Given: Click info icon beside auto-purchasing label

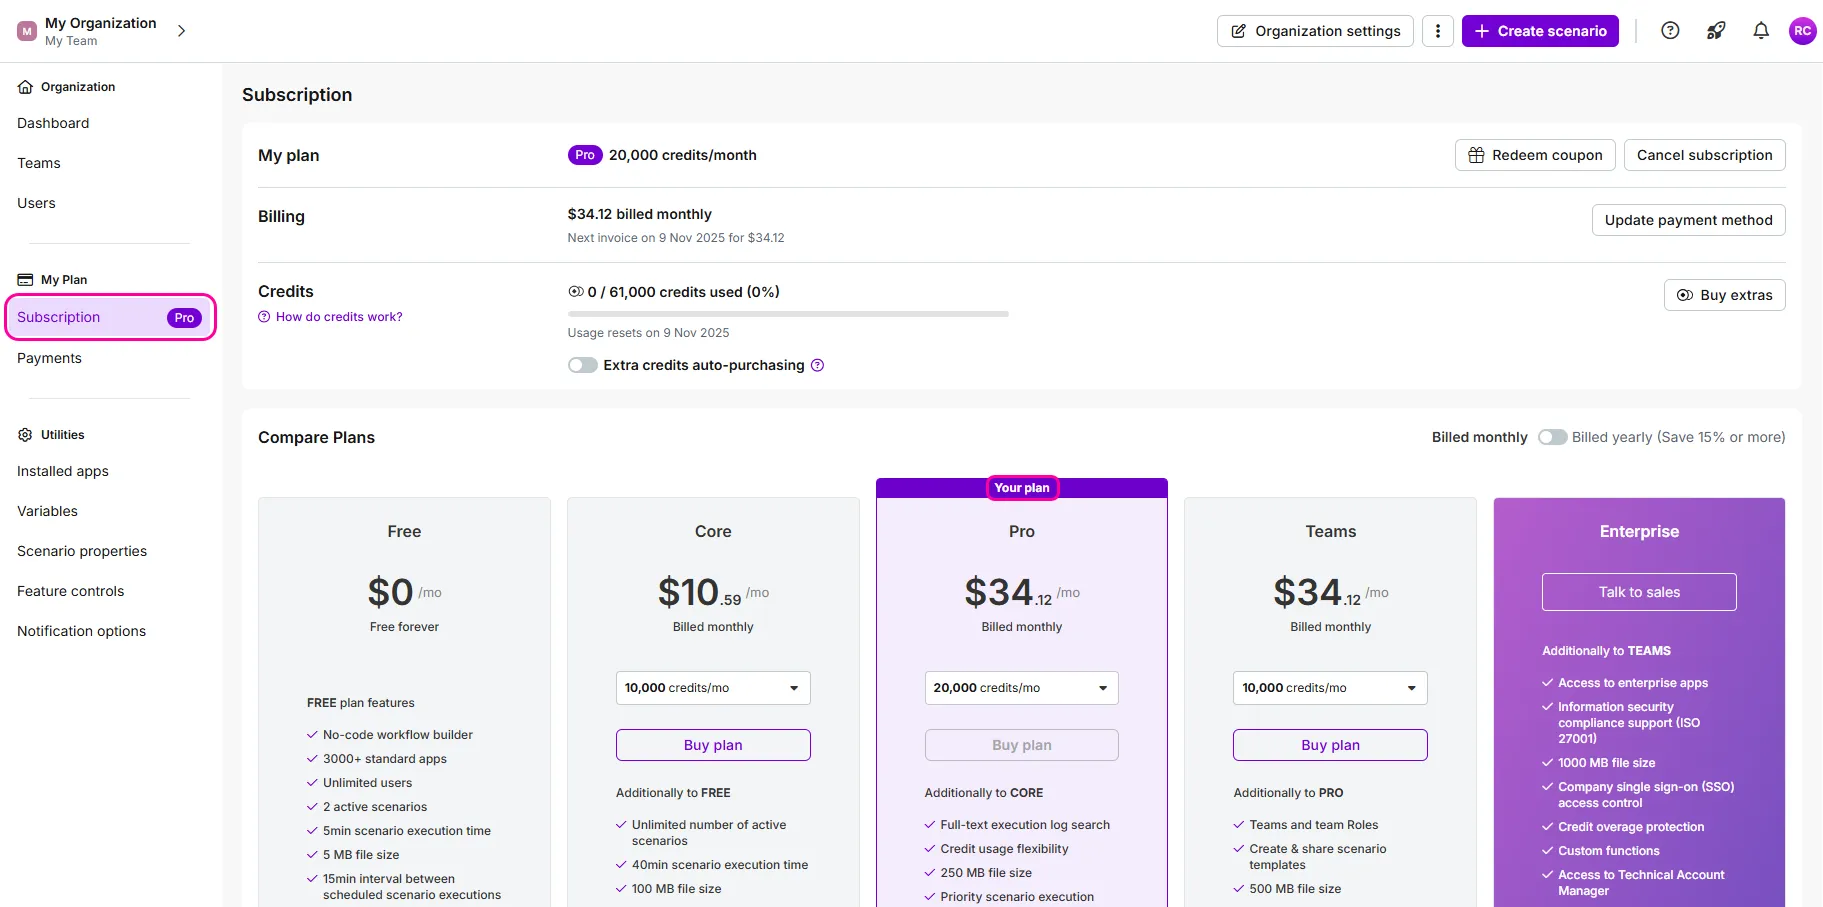Looking at the screenshot, I should [x=817, y=365].
